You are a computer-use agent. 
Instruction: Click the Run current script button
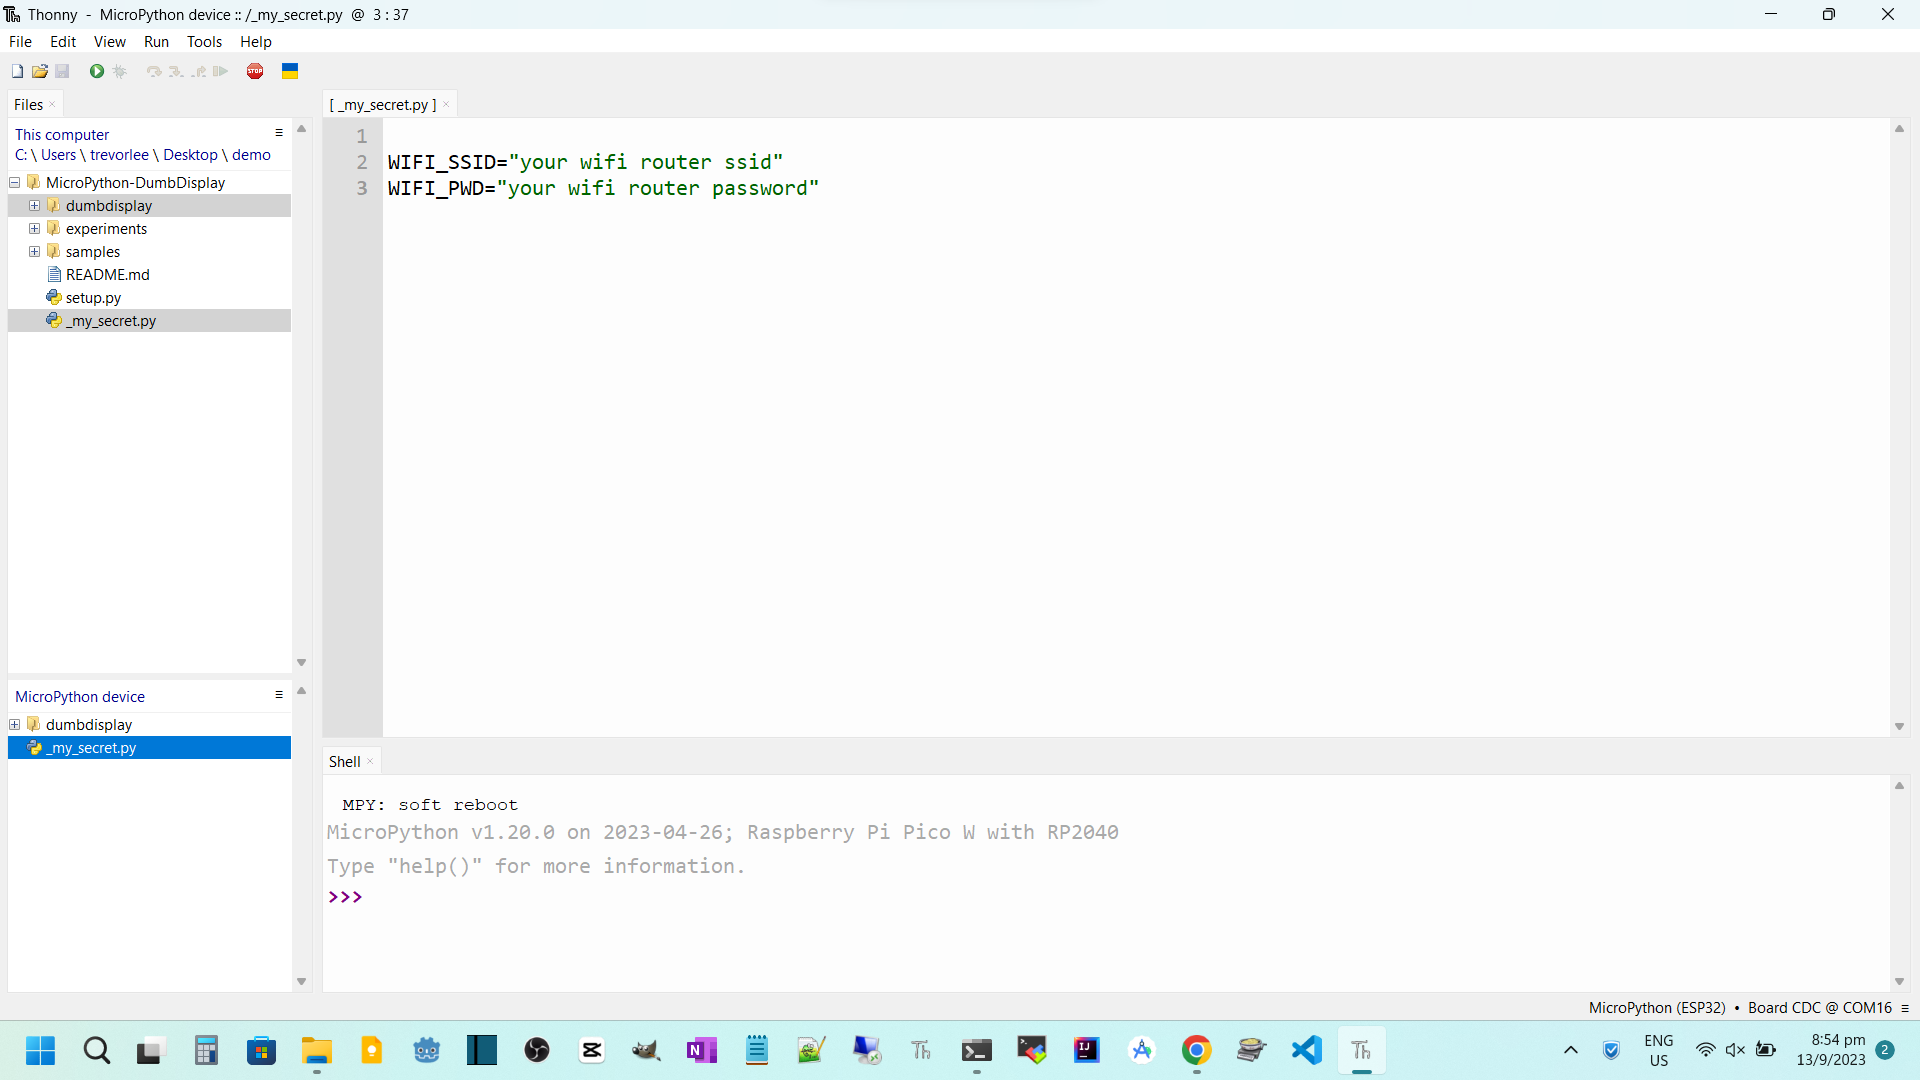click(96, 71)
